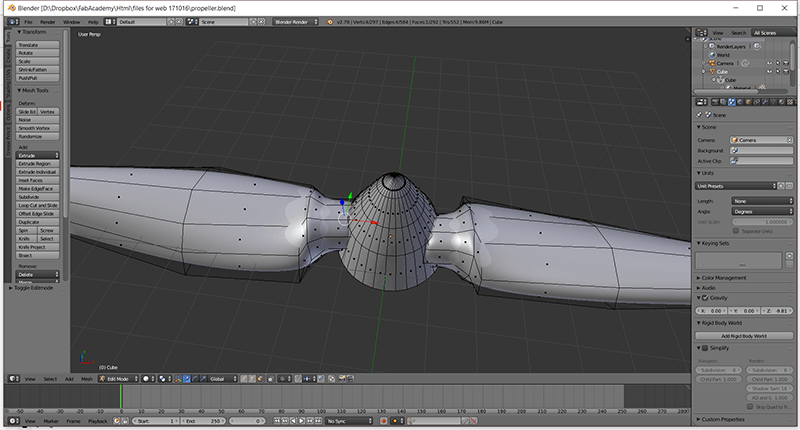Toggle visibility eye for Camera in outliner
The image size is (800, 430).
tap(770, 63)
